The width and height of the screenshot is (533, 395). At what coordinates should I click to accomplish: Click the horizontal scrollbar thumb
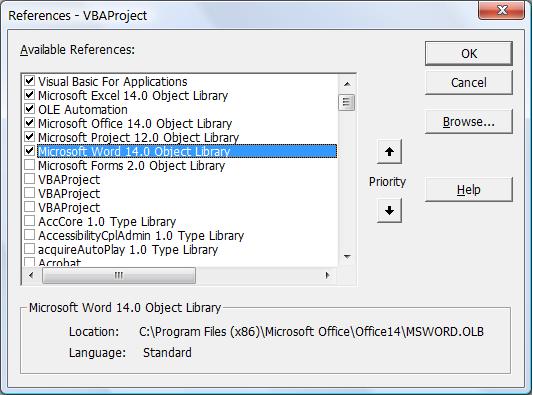(119, 275)
